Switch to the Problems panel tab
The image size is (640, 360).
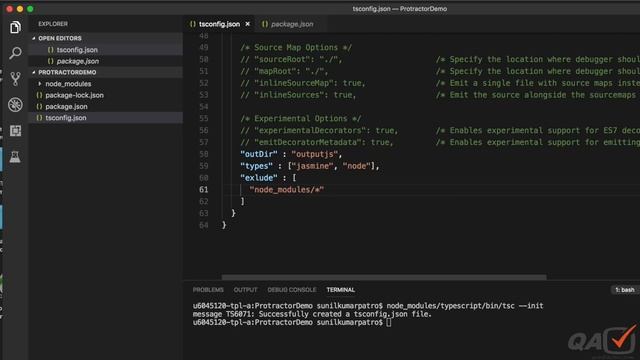tap(208, 290)
